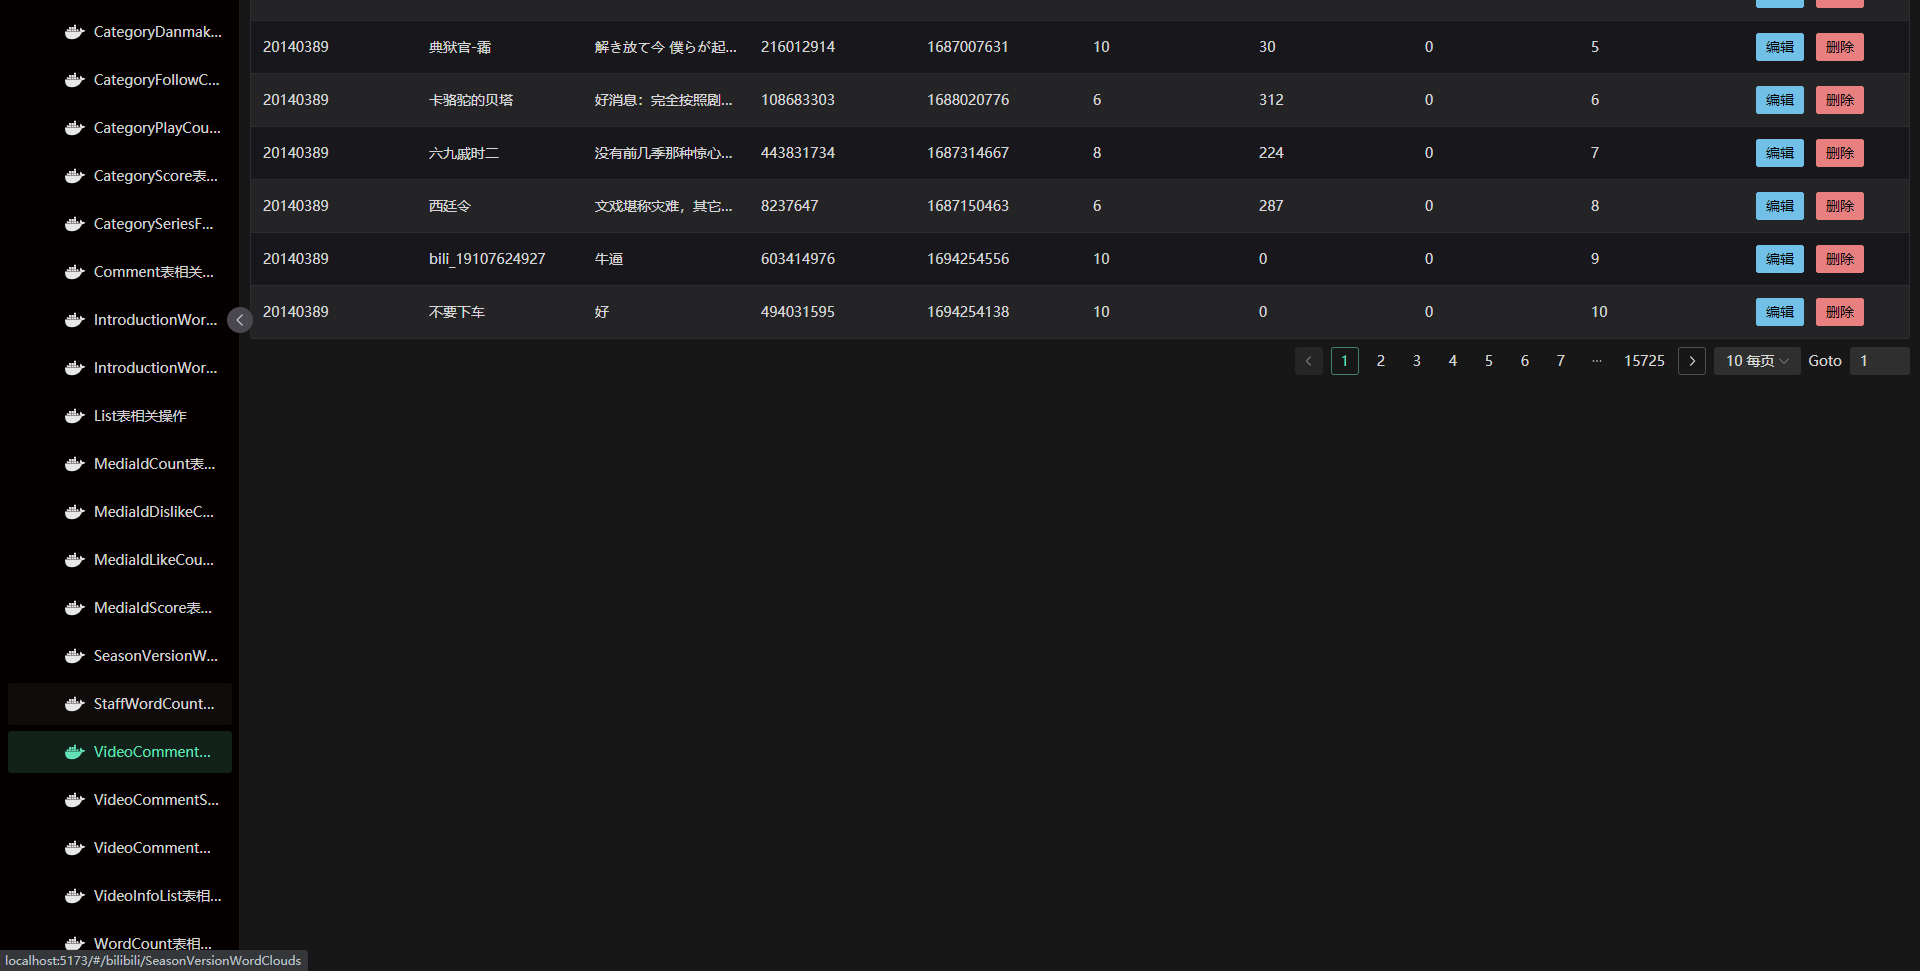This screenshot has width=1920, height=971.
Task: Click the CategoryPlayCou... sidebar icon
Action: point(74,128)
